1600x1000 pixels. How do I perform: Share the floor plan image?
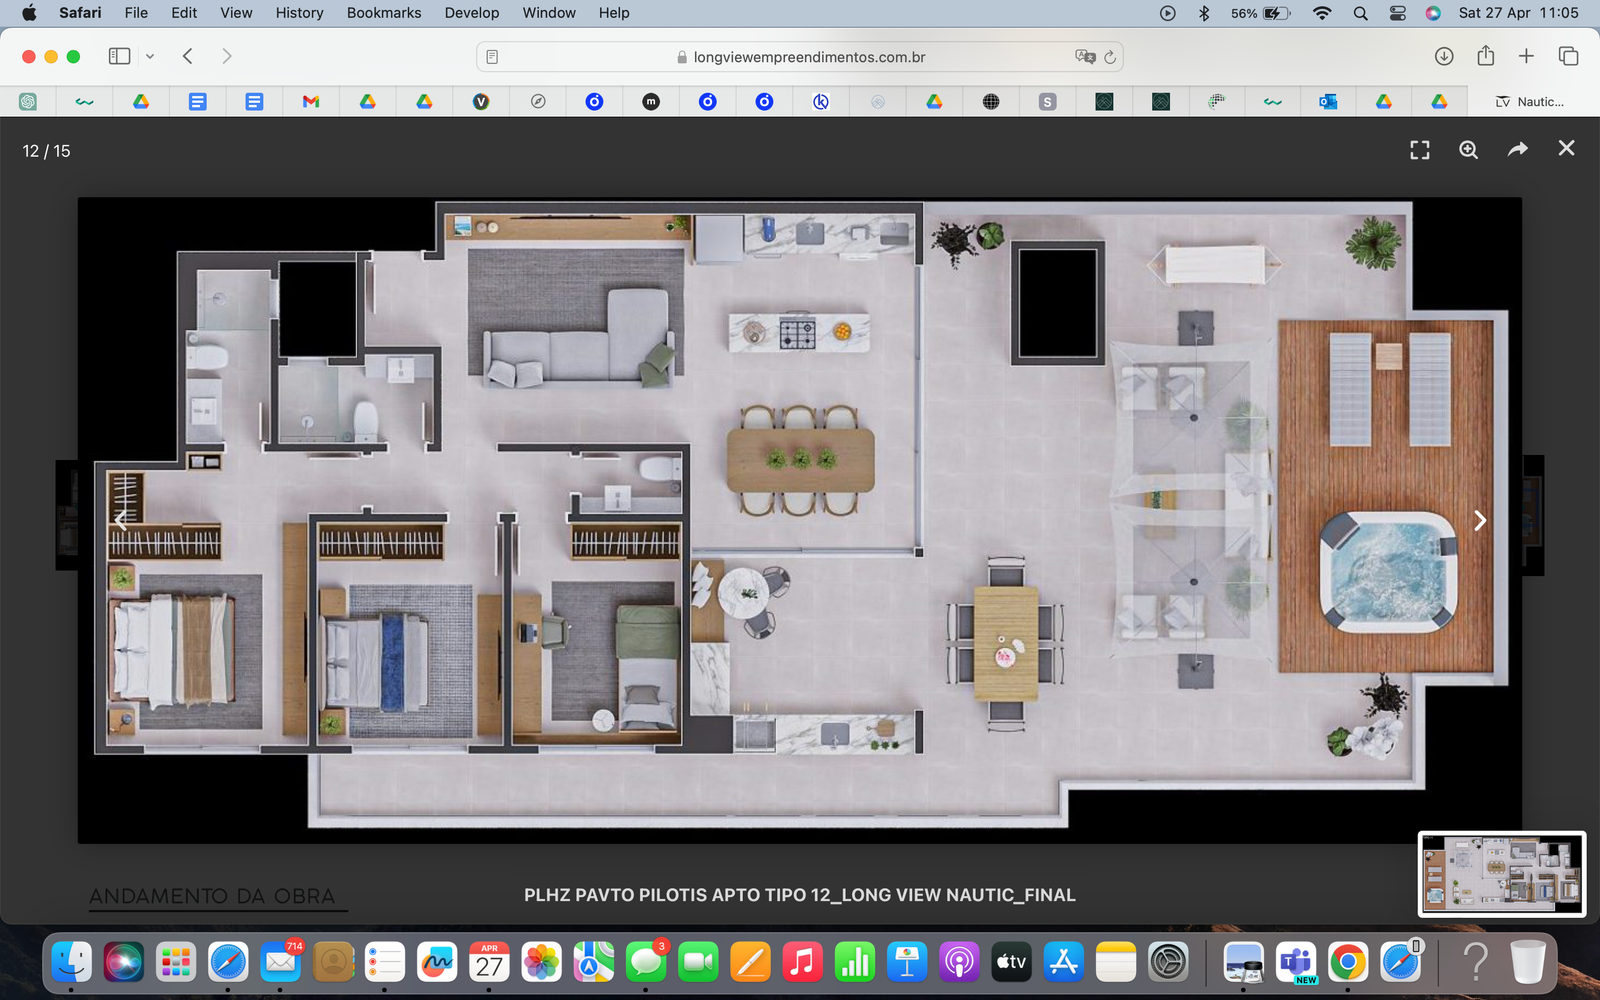click(1517, 150)
